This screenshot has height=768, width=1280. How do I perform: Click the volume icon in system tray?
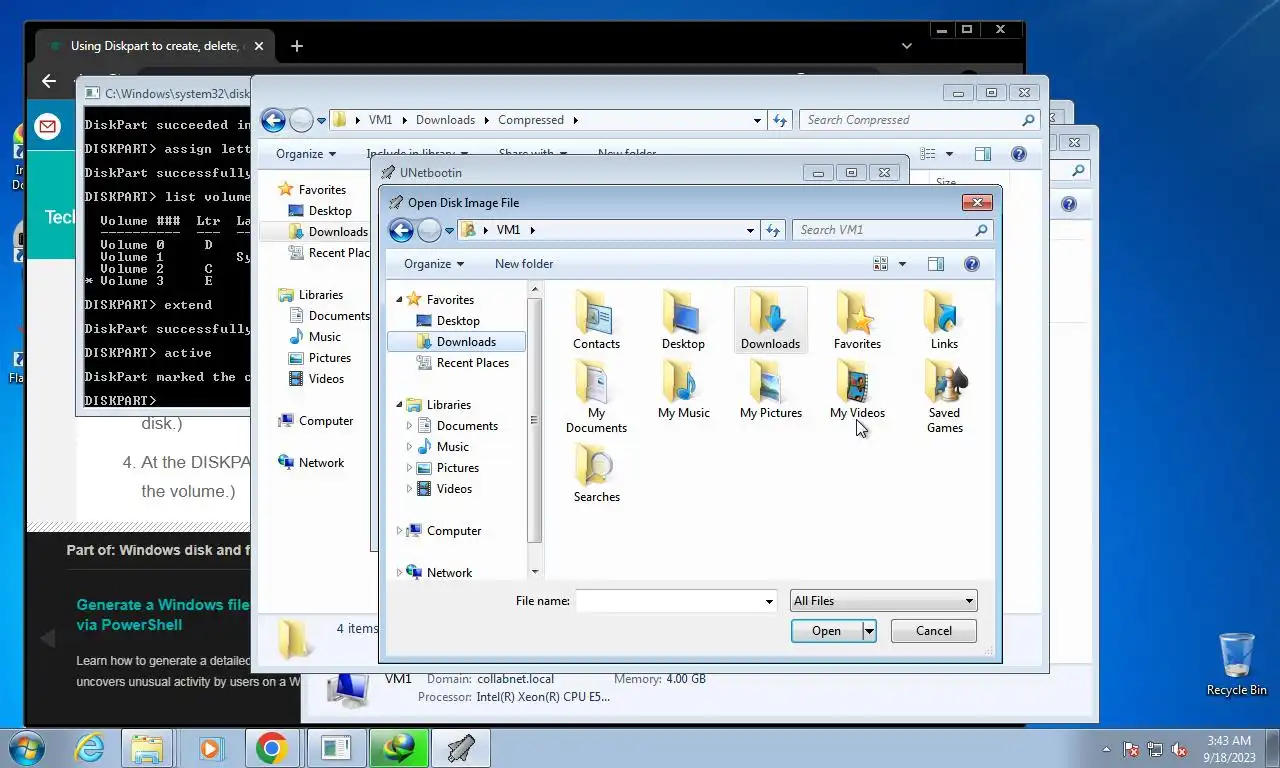coord(1179,749)
